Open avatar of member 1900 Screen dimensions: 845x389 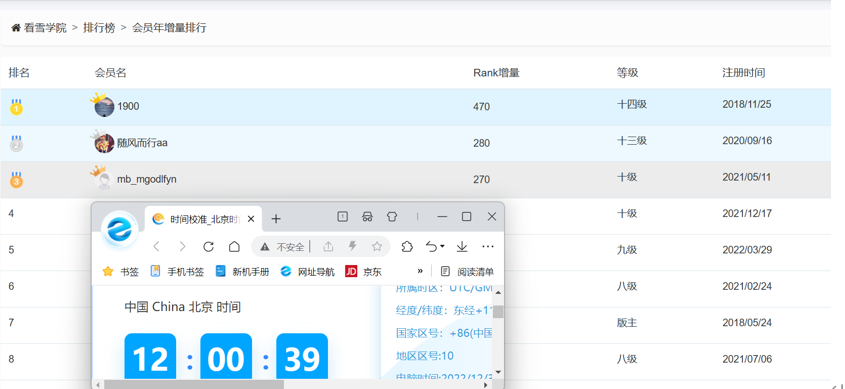coord(104,107)
